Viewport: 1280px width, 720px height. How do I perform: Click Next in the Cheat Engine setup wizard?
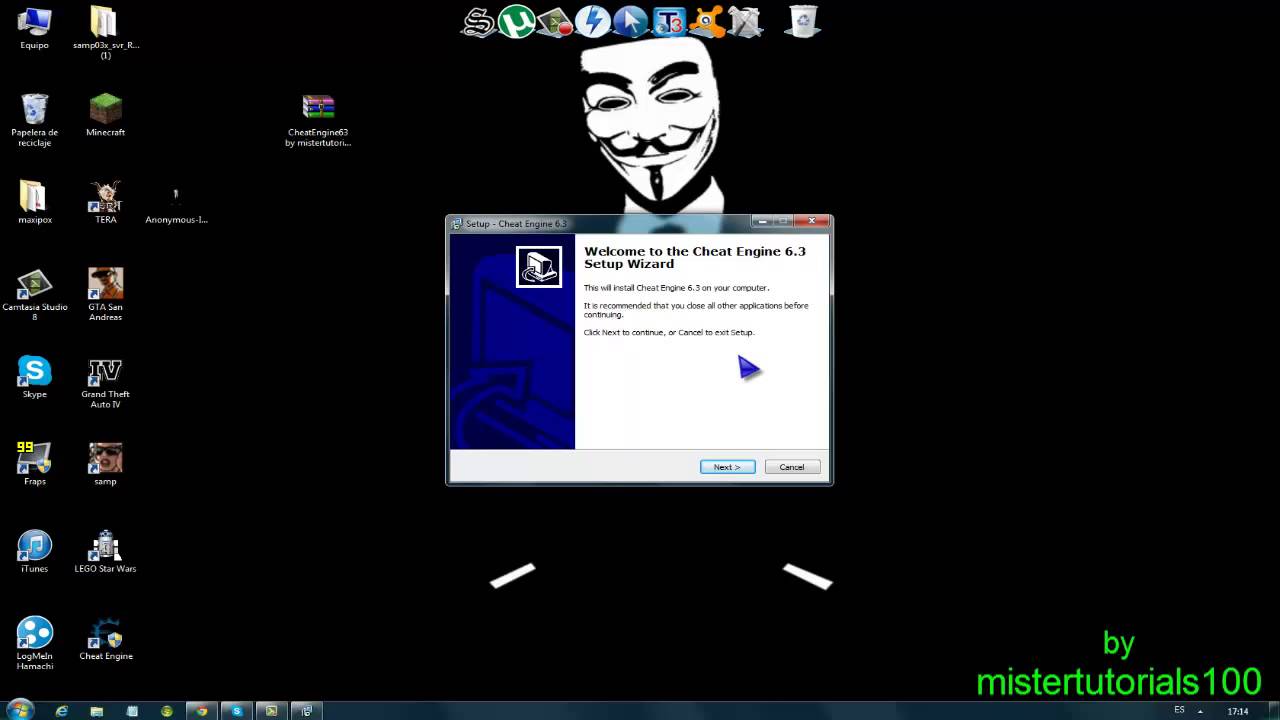[727, 467]
